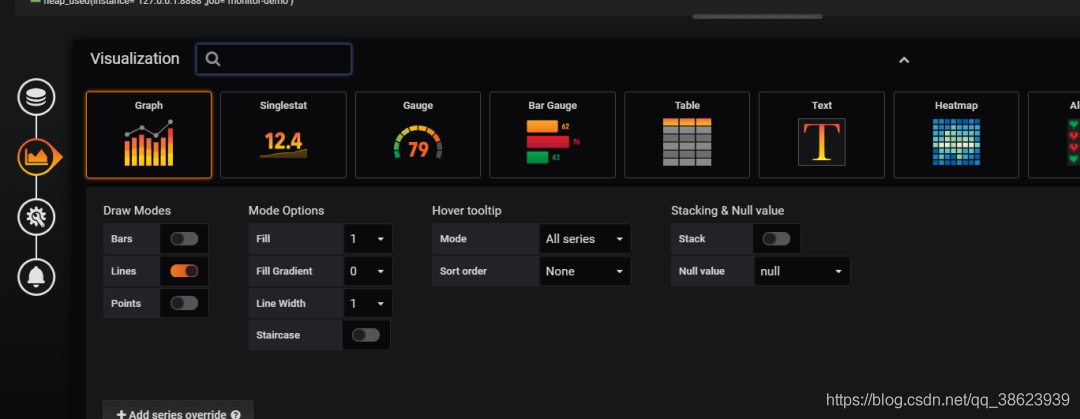1080x419 pixels.
Task: Choose the Gauge visualization card
Action: tap(418, 135)
